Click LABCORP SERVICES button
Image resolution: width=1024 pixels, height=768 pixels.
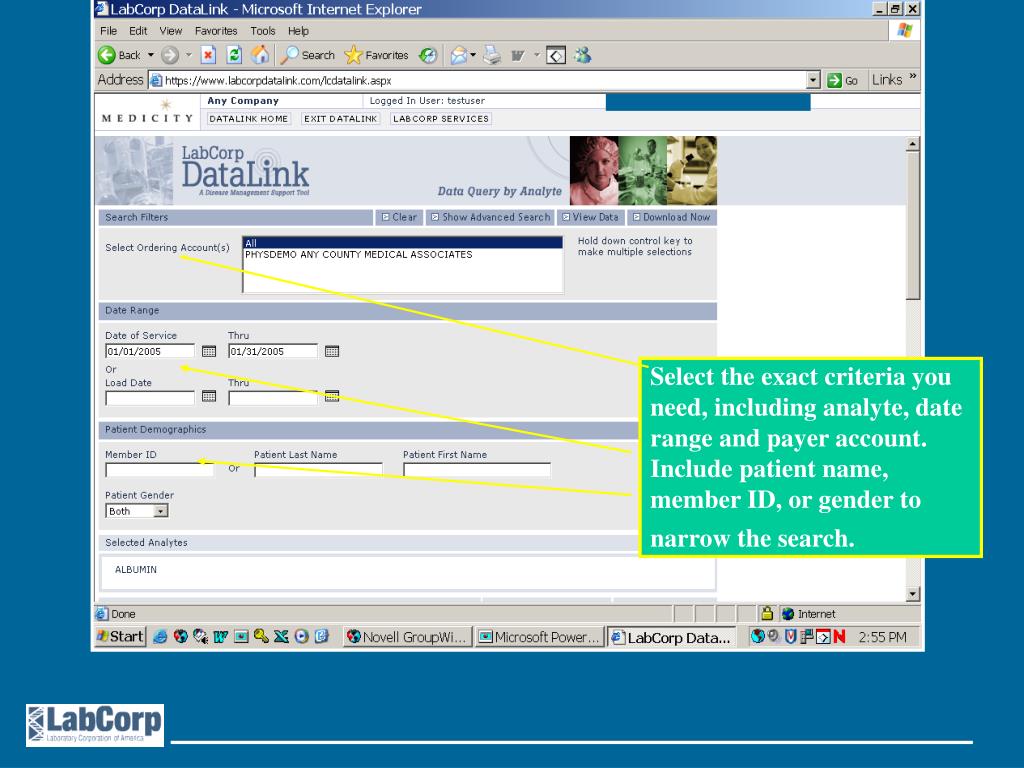tap(441, 119)
